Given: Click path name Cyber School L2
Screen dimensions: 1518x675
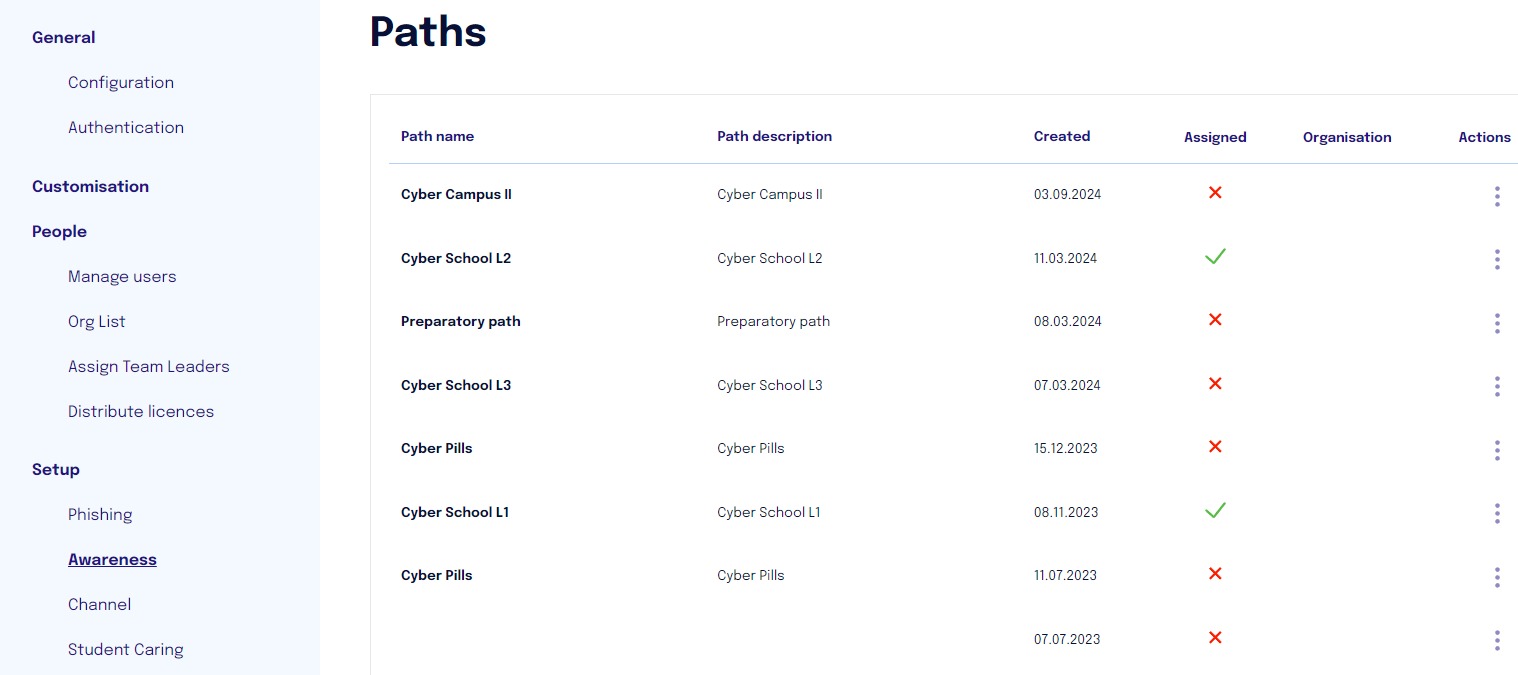Looking at the screenshot, I should (456, 258).
